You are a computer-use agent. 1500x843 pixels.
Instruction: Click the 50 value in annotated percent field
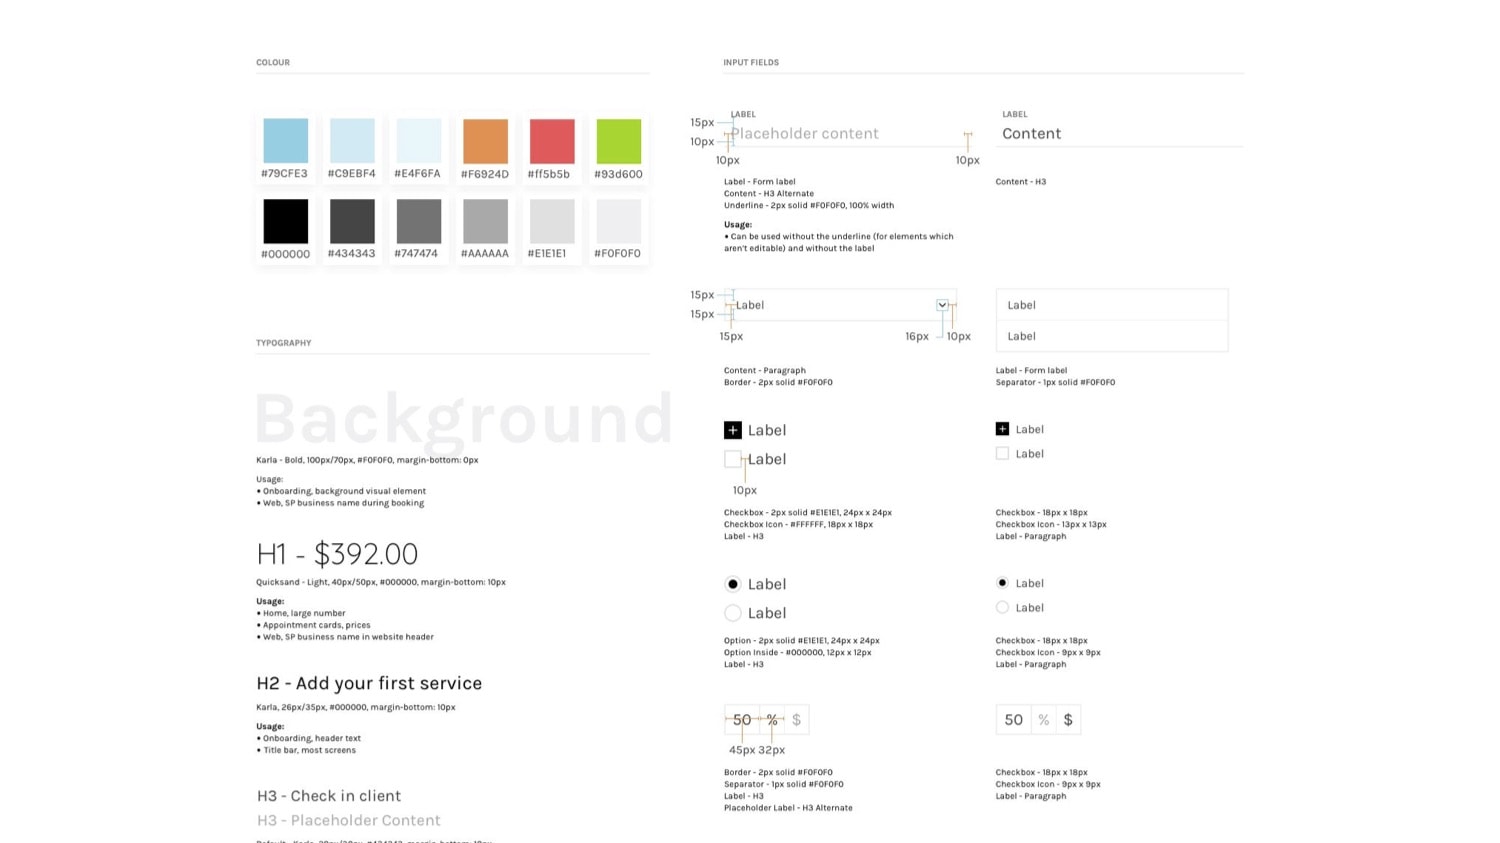(742, 720)
